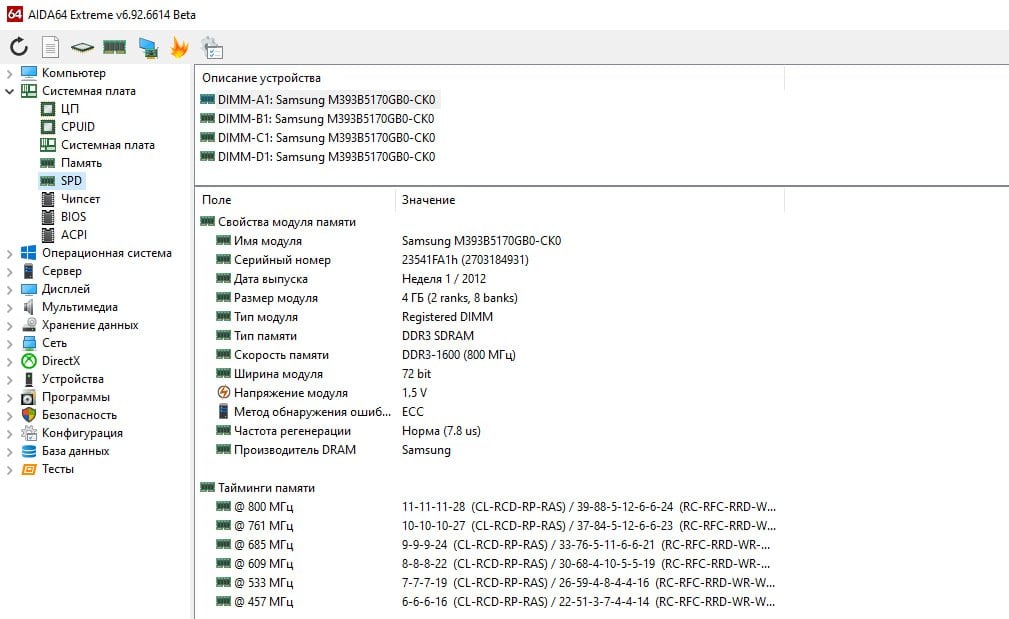Open the BIOS tree item
Screen dimensions: 1009x619
73,217
